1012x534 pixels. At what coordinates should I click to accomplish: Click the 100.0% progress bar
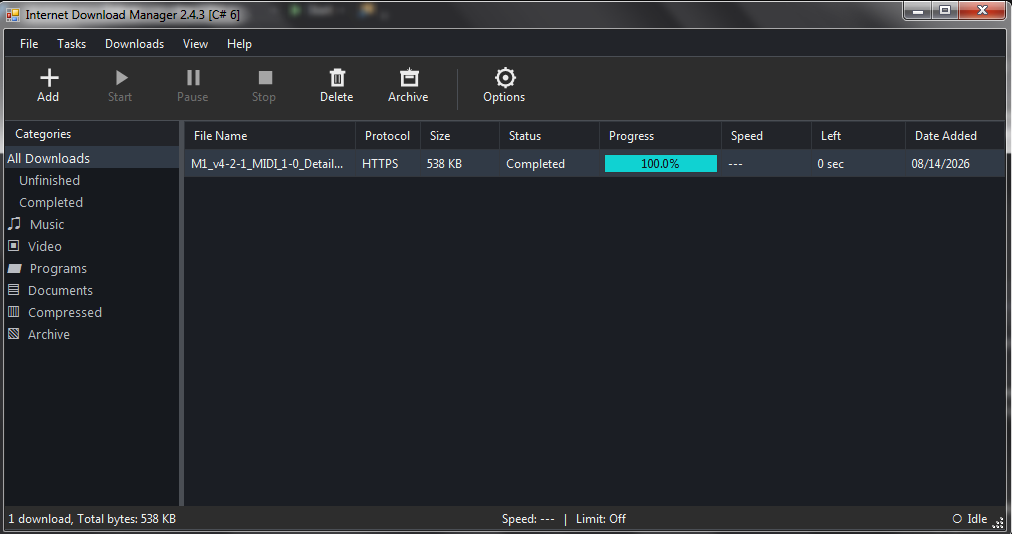tap(661, 163)
